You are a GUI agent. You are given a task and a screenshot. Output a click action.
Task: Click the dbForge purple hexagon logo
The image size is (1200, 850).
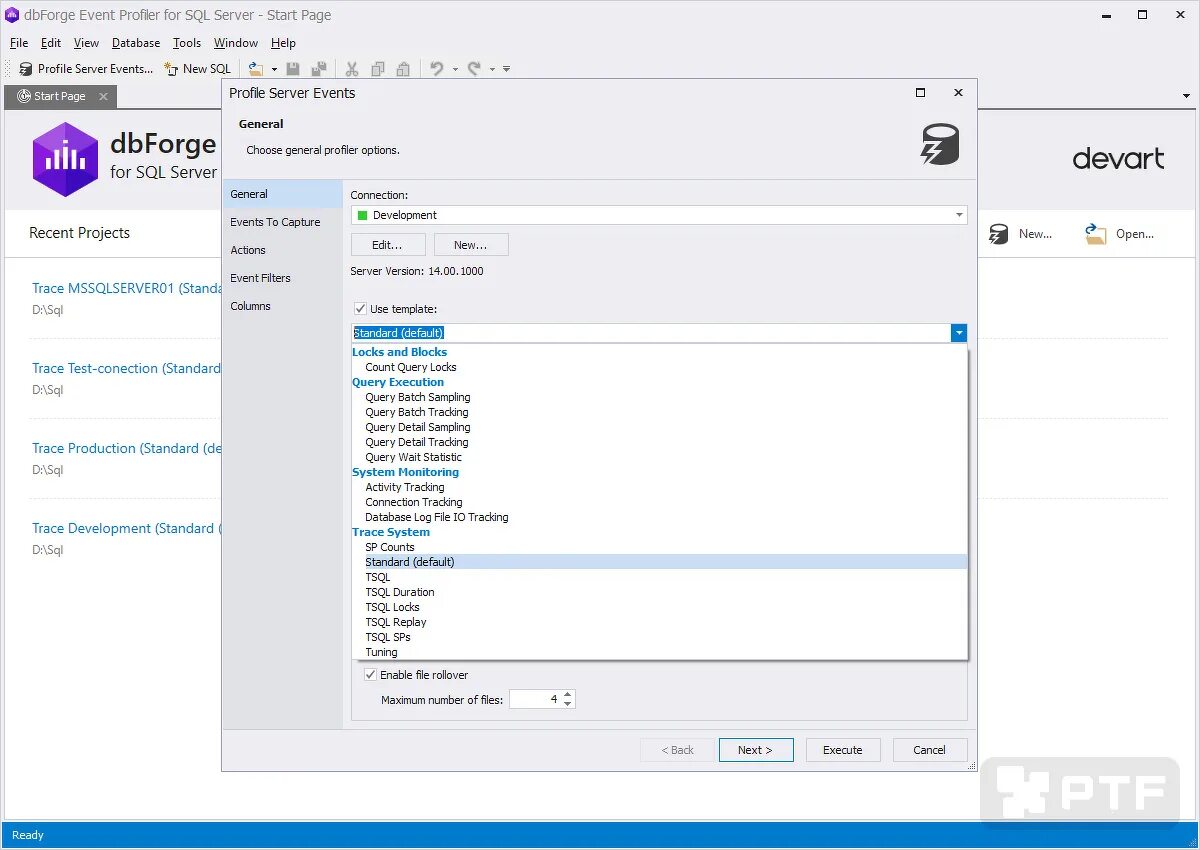65,158
